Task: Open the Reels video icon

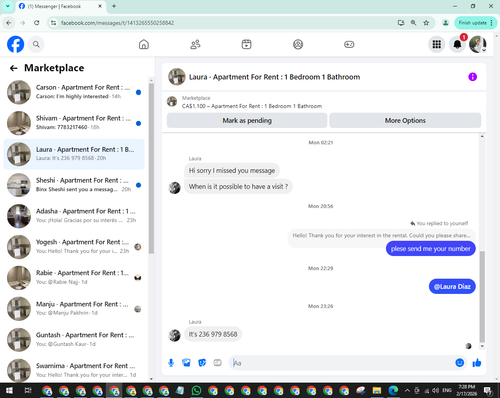Action: tap(247, 44)
